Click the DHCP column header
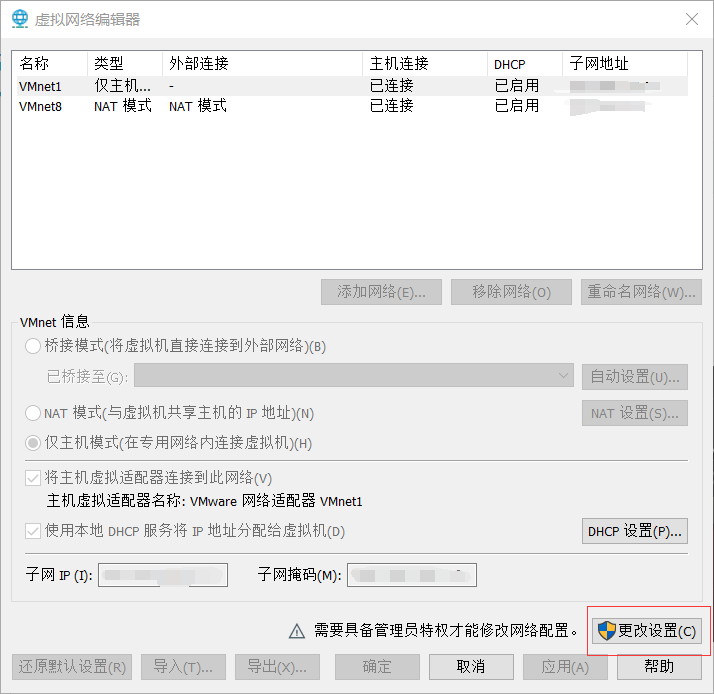714x694 pixels. tap(525, 63)
